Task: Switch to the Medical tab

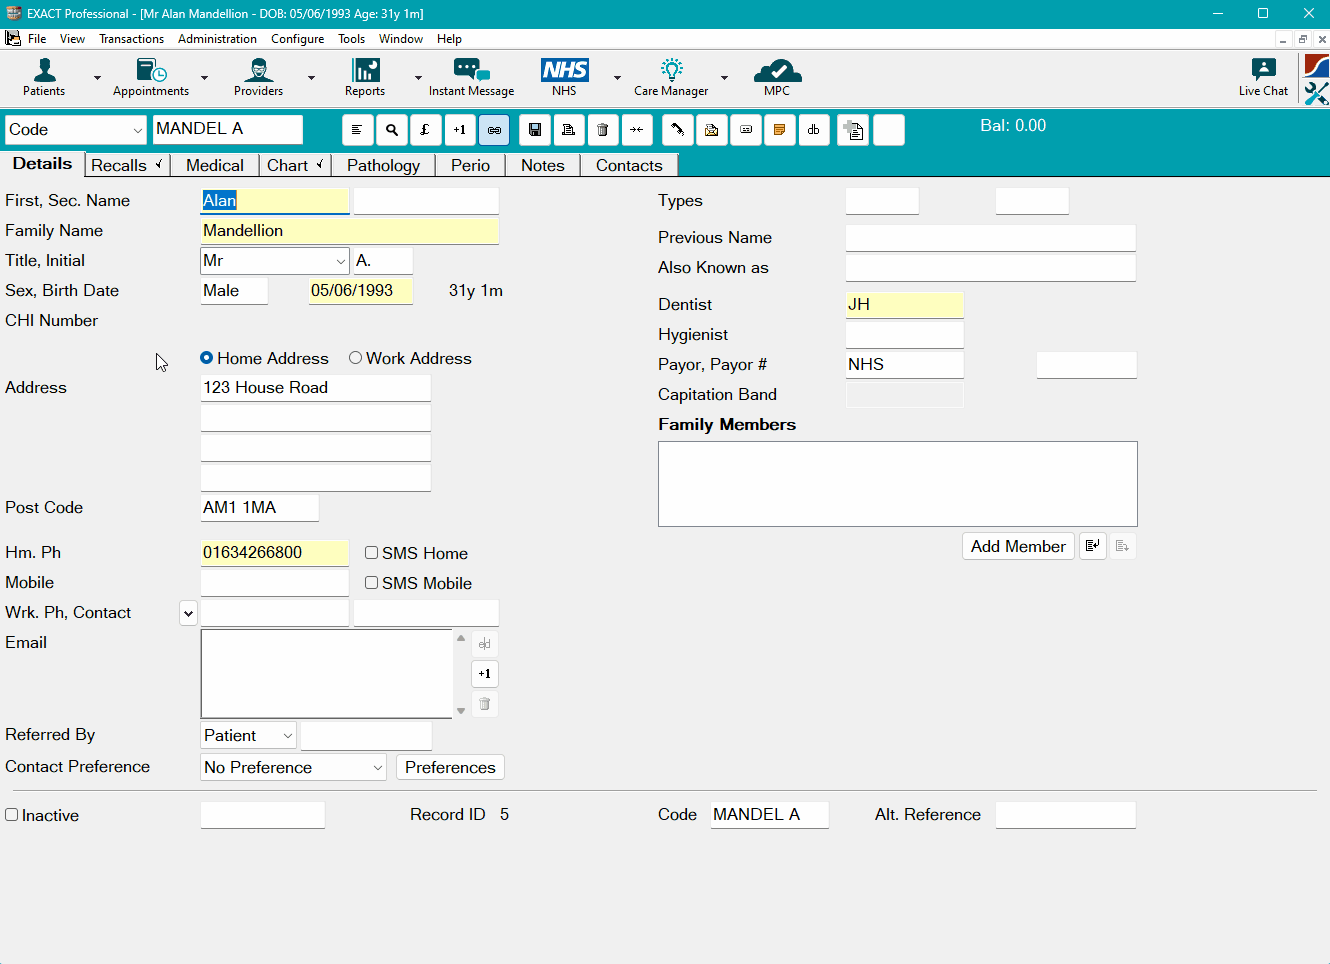Action: pos(214,166)
